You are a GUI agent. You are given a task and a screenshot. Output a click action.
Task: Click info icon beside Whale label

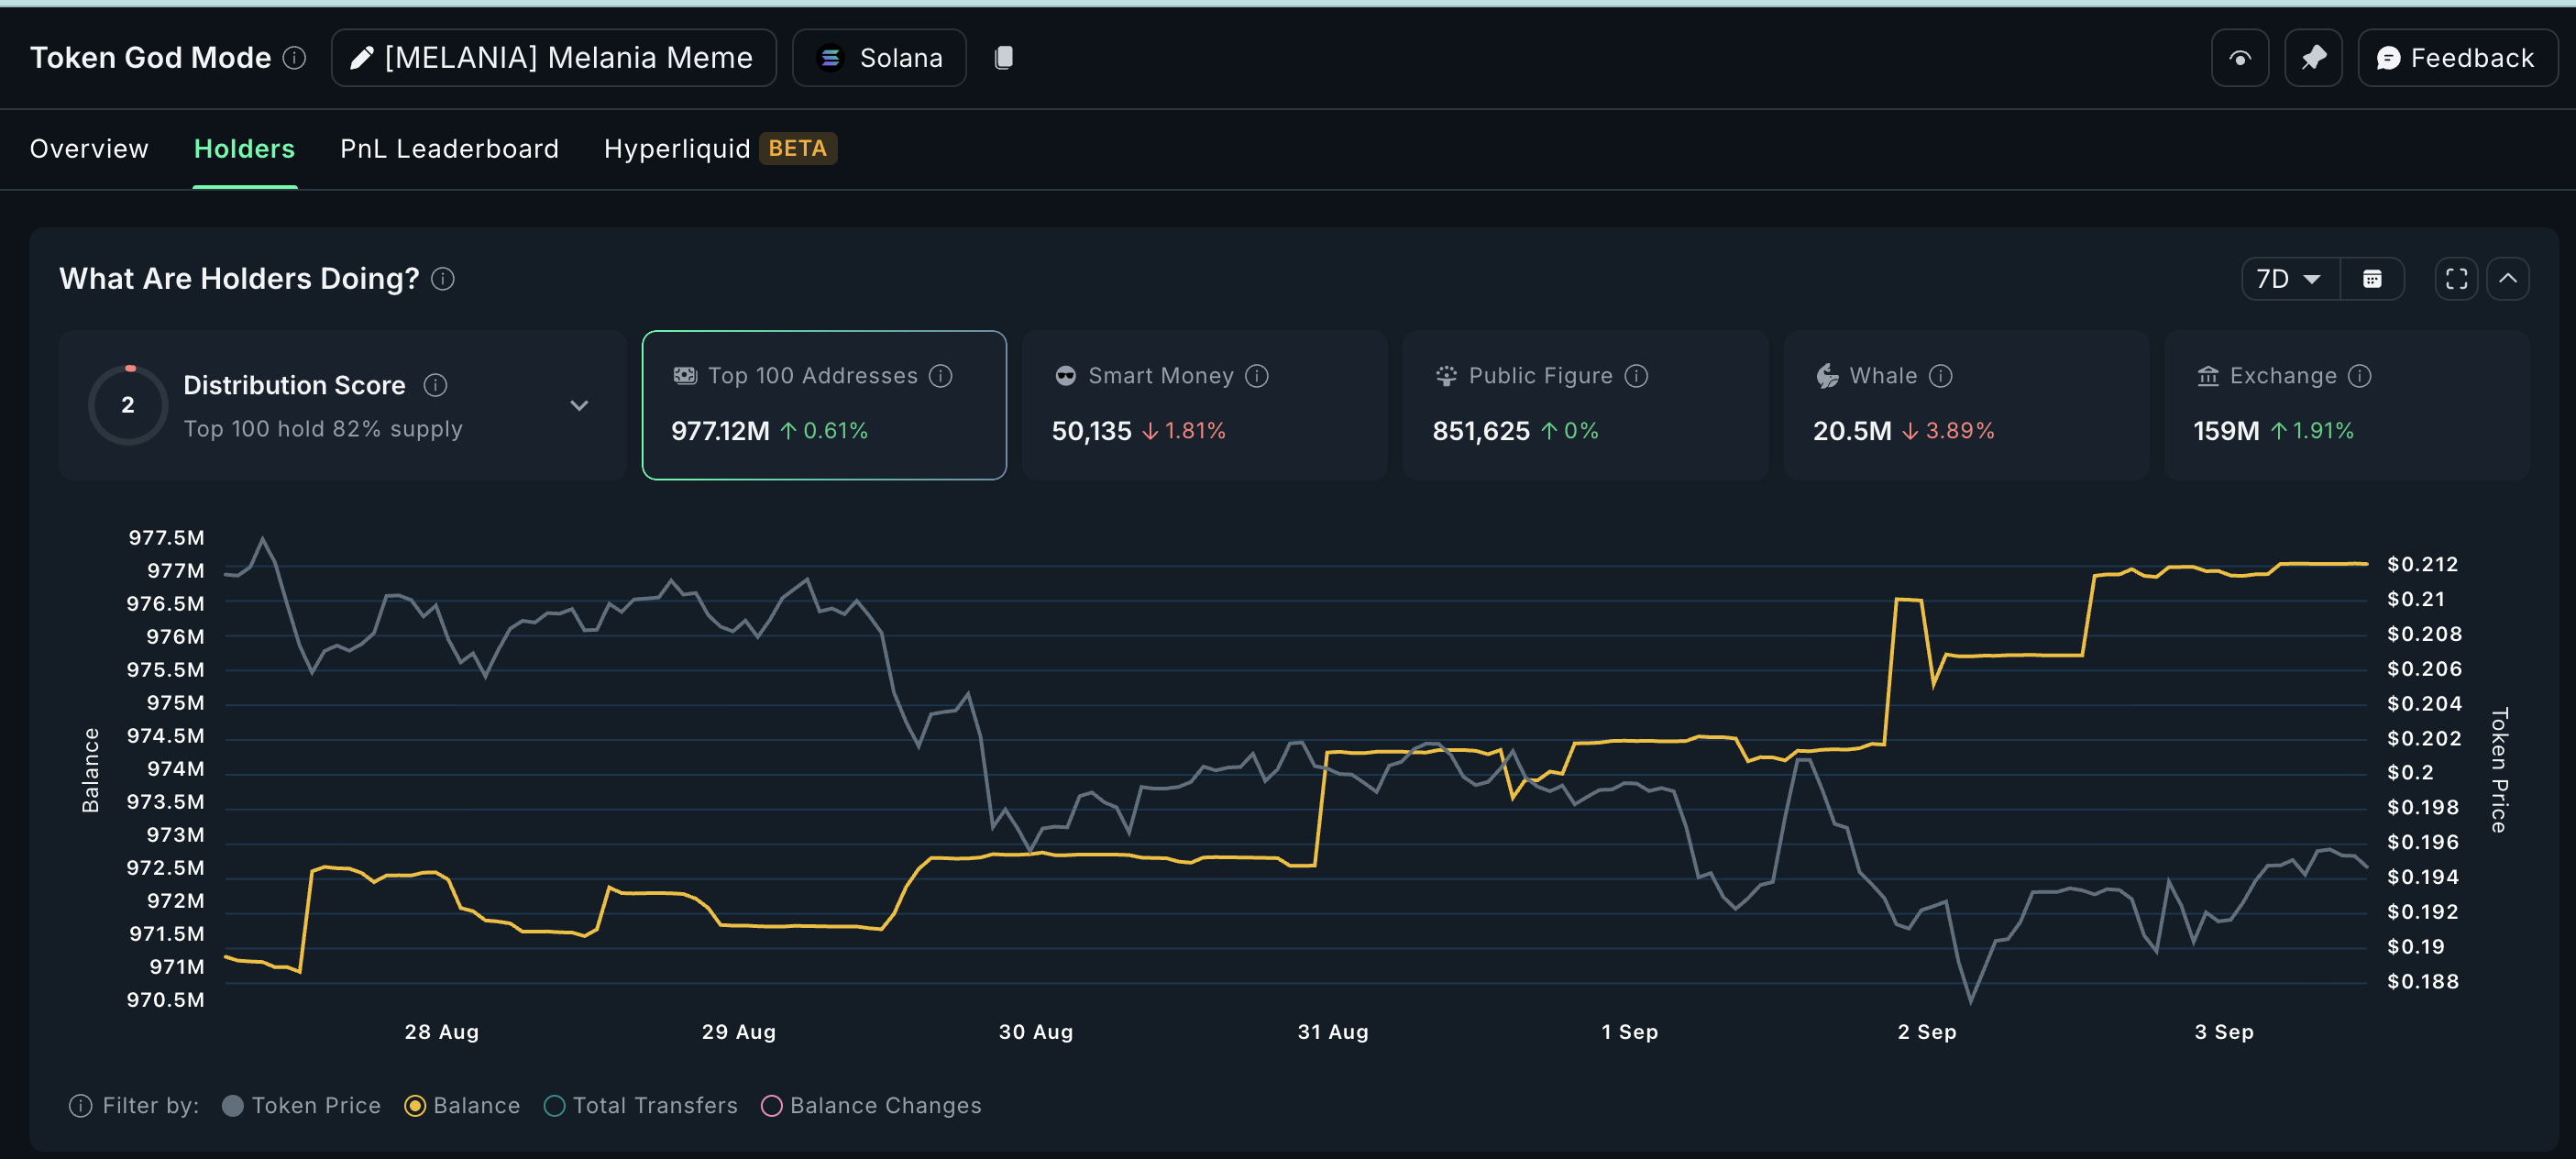pos(1940,376)
